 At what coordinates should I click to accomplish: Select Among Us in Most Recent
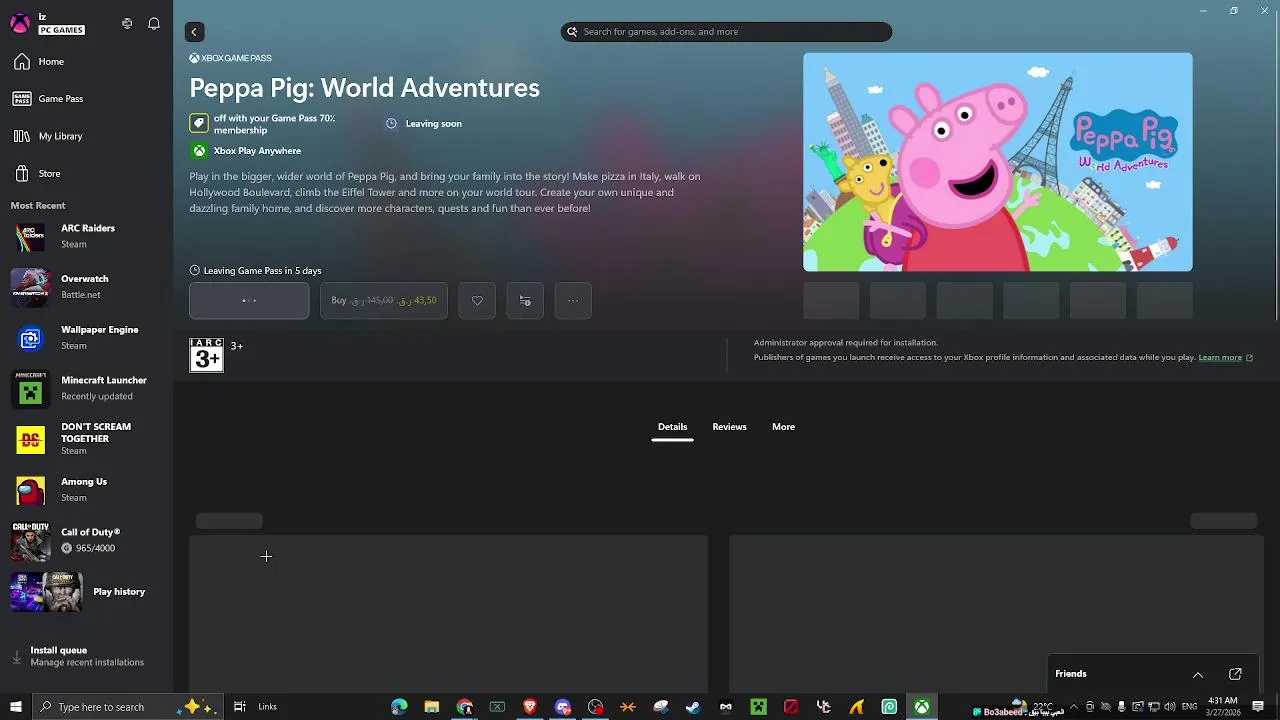coord(86,489)
